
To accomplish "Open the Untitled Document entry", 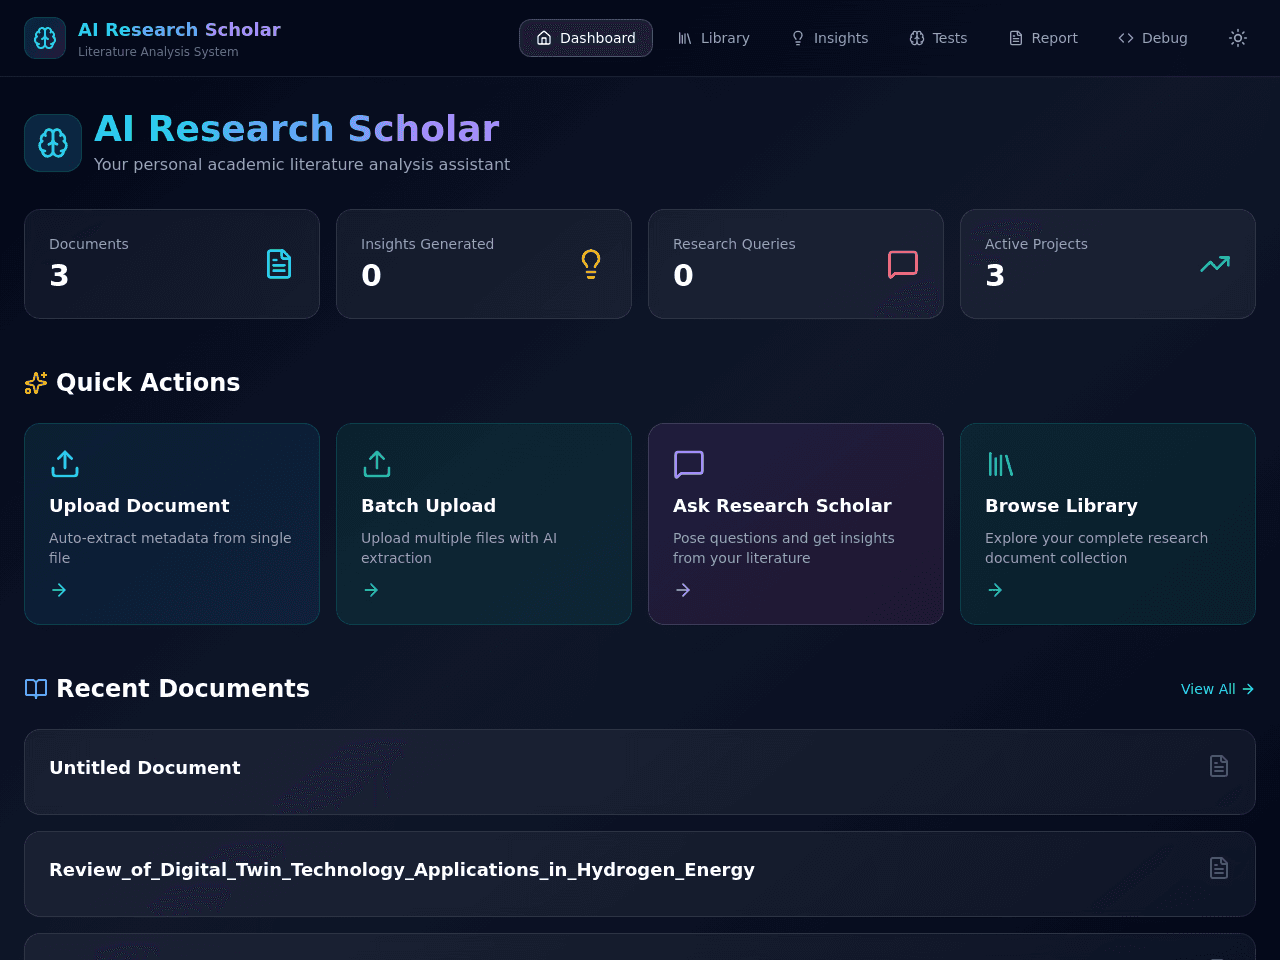I will (x=640, y=772).
